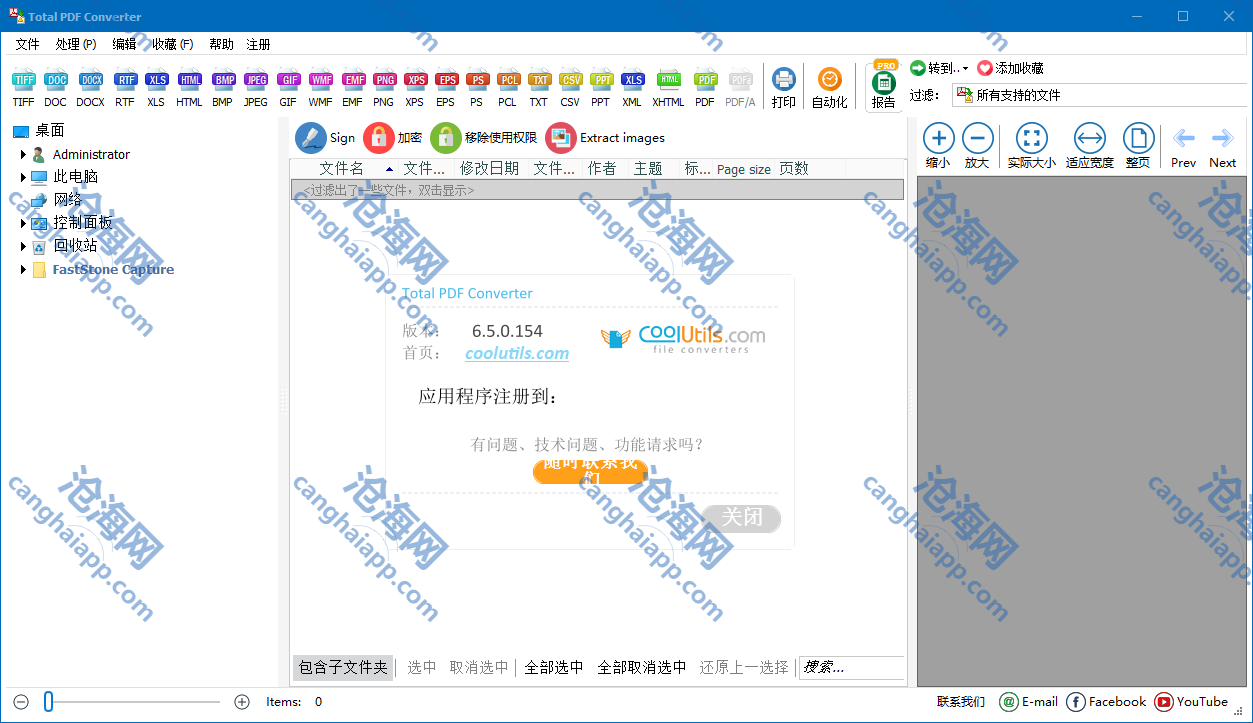Click the Extract images icon
1253x723 pixels.
(x=561, y=138)
